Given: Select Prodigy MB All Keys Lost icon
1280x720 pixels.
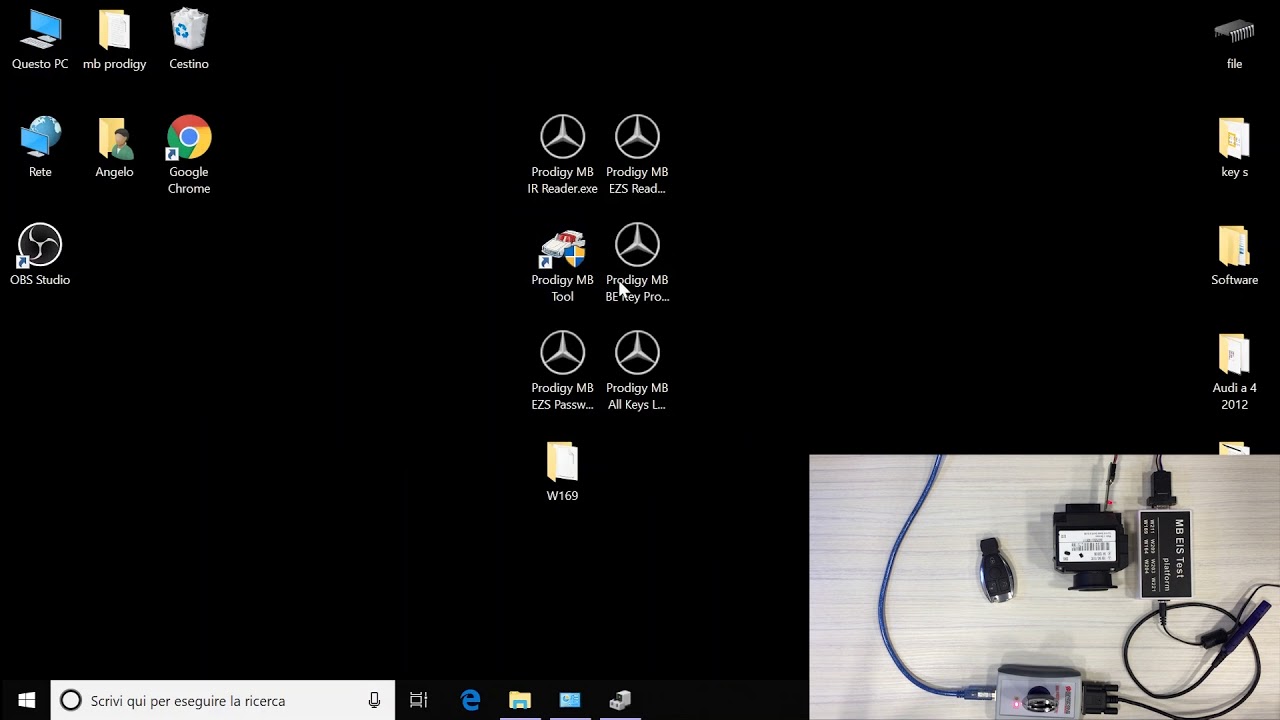Looking at the screenshot, I should (637, 371).
